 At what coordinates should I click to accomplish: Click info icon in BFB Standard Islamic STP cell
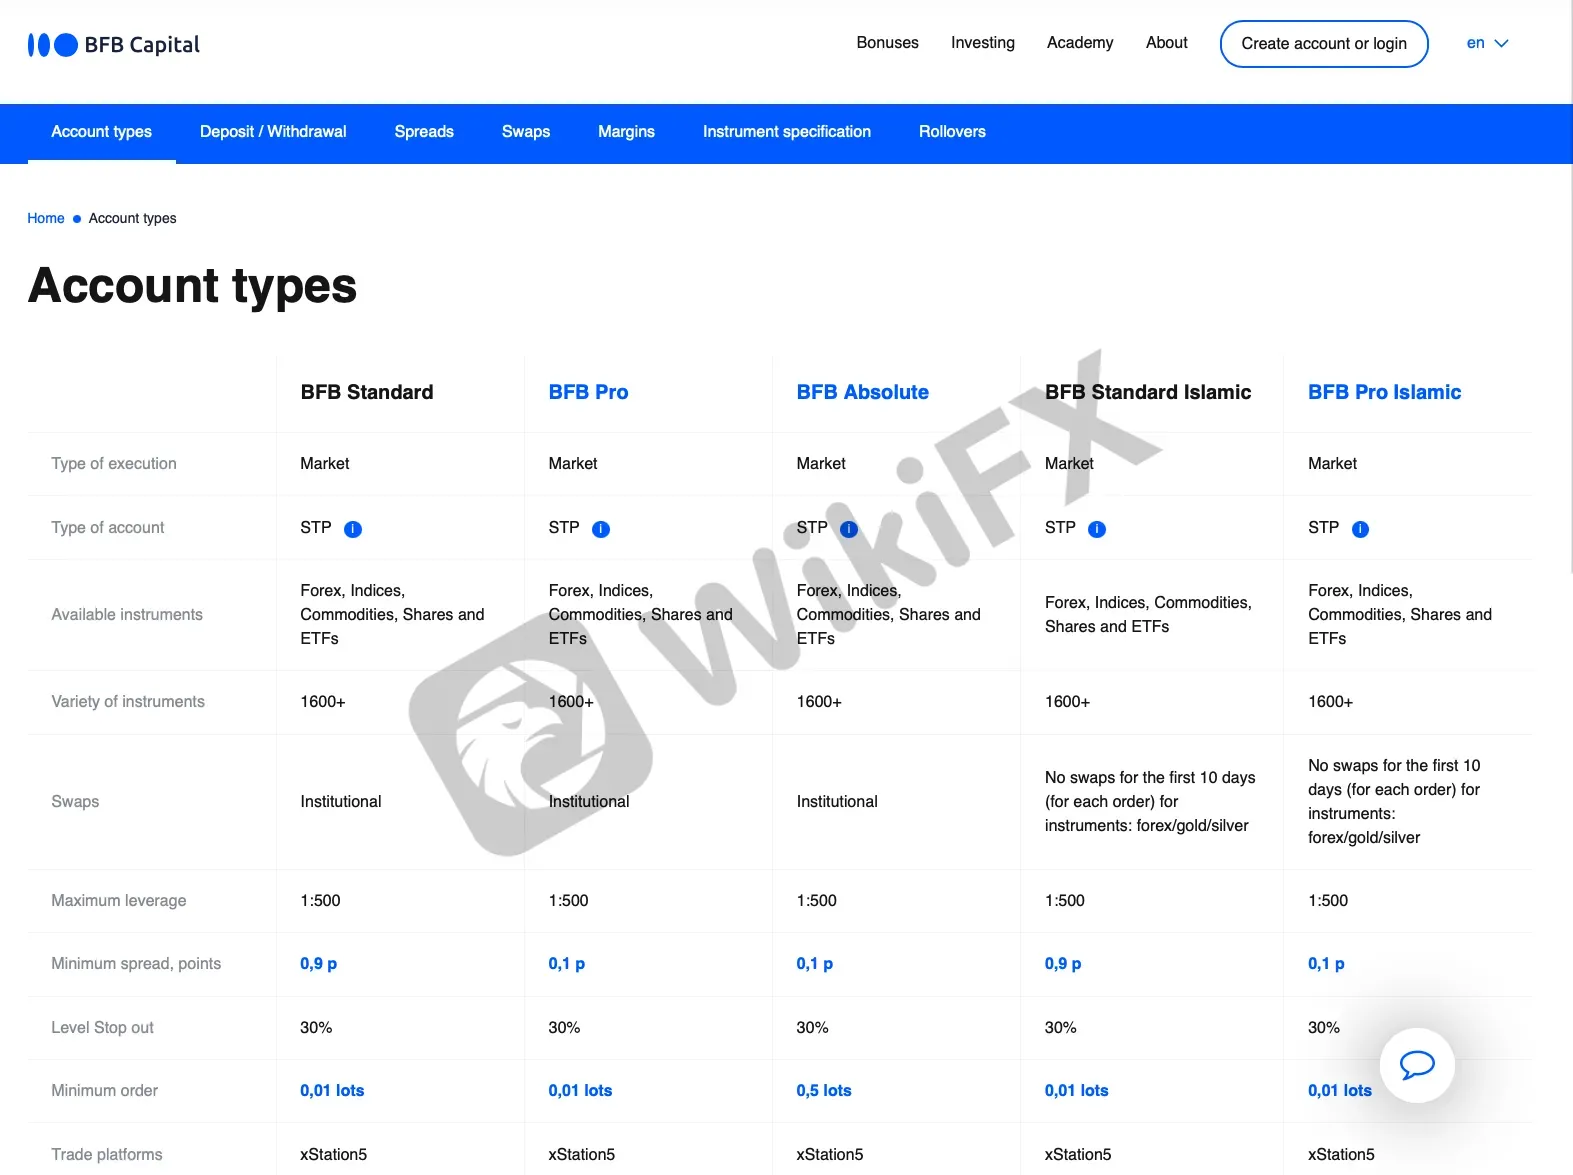point(1097,529)
